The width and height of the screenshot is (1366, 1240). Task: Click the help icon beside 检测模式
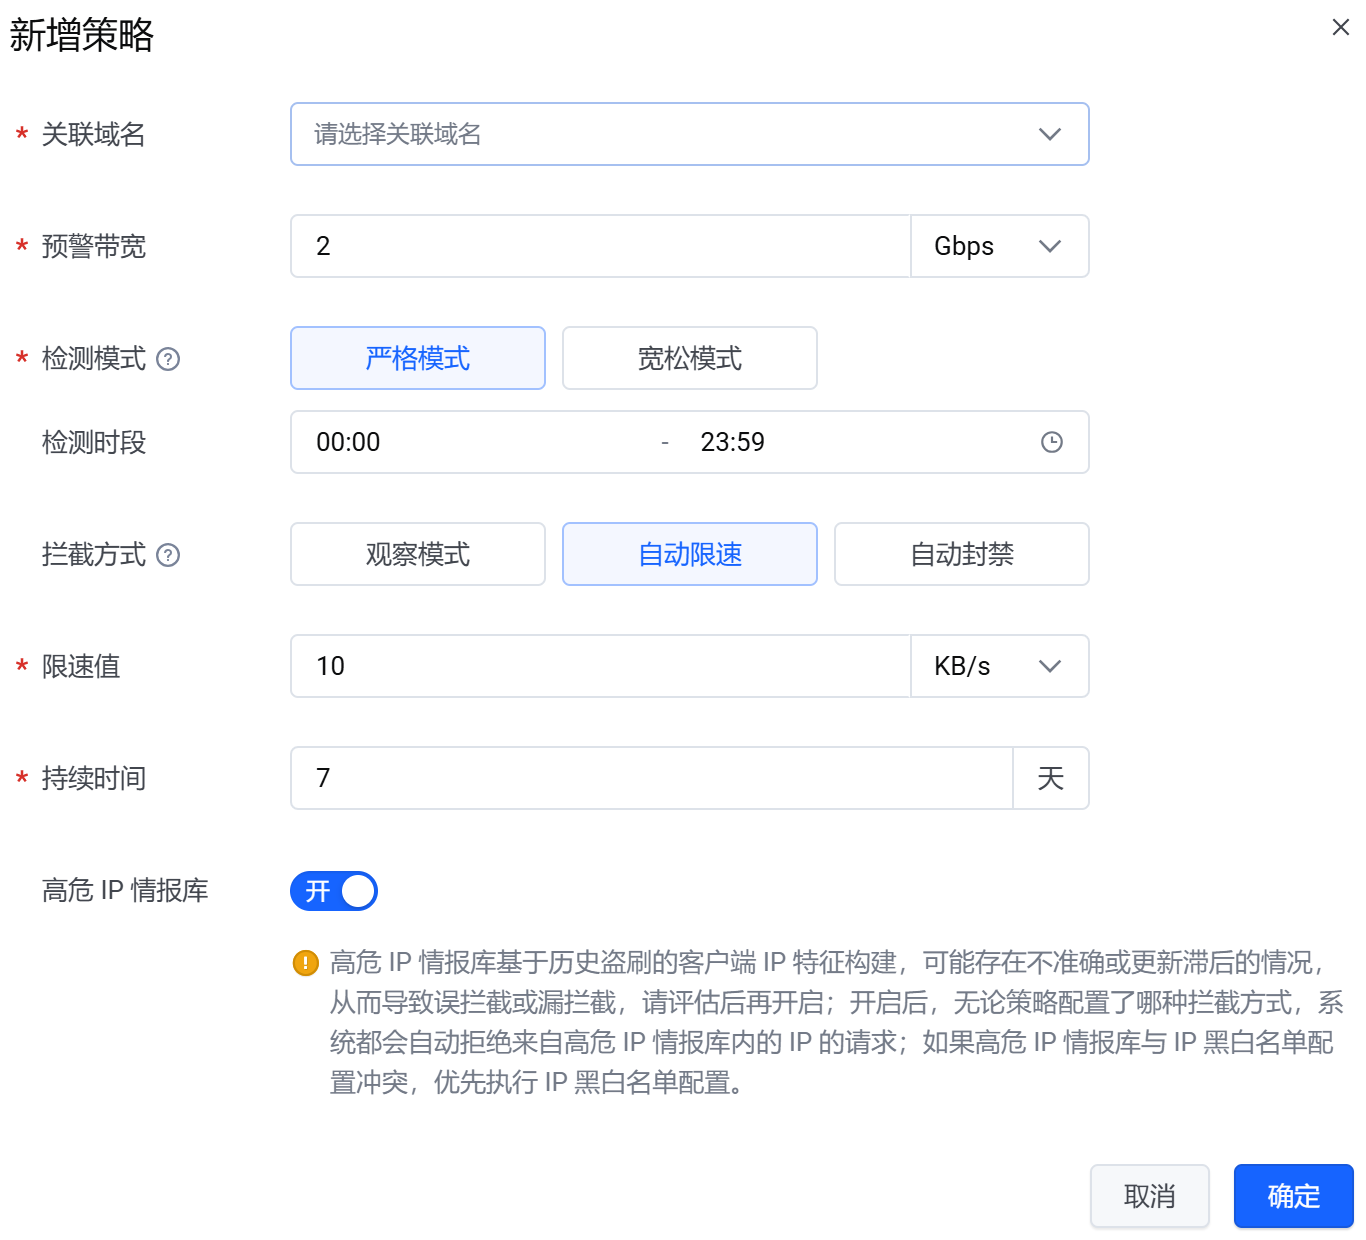pos(169,359)
